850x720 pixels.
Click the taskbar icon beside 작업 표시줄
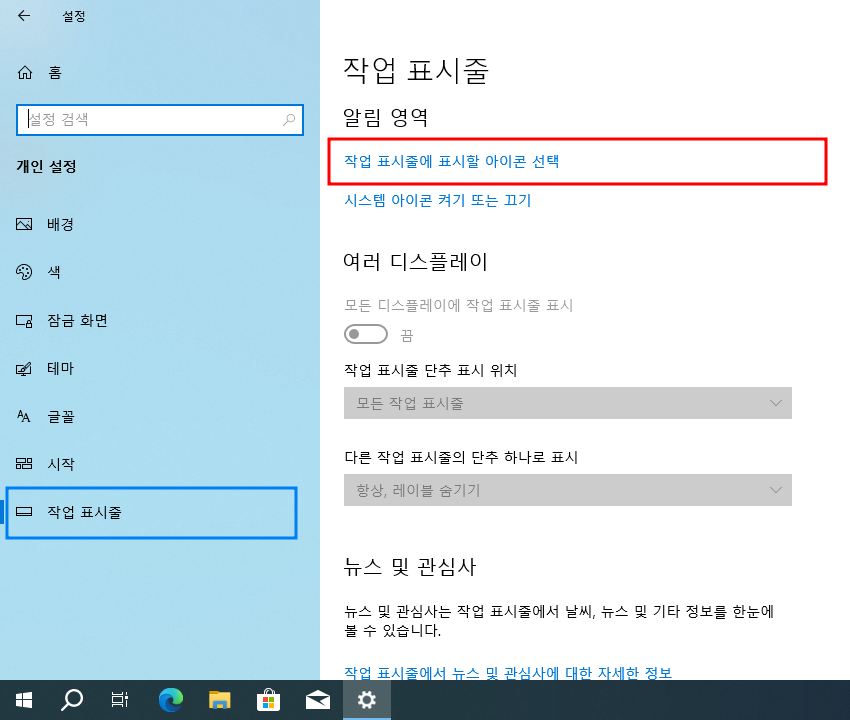coord(24,512)
